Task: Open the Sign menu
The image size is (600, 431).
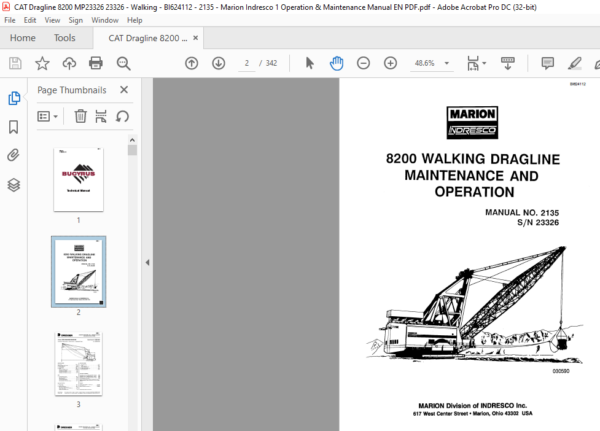Action: click(x=75, y=20)
